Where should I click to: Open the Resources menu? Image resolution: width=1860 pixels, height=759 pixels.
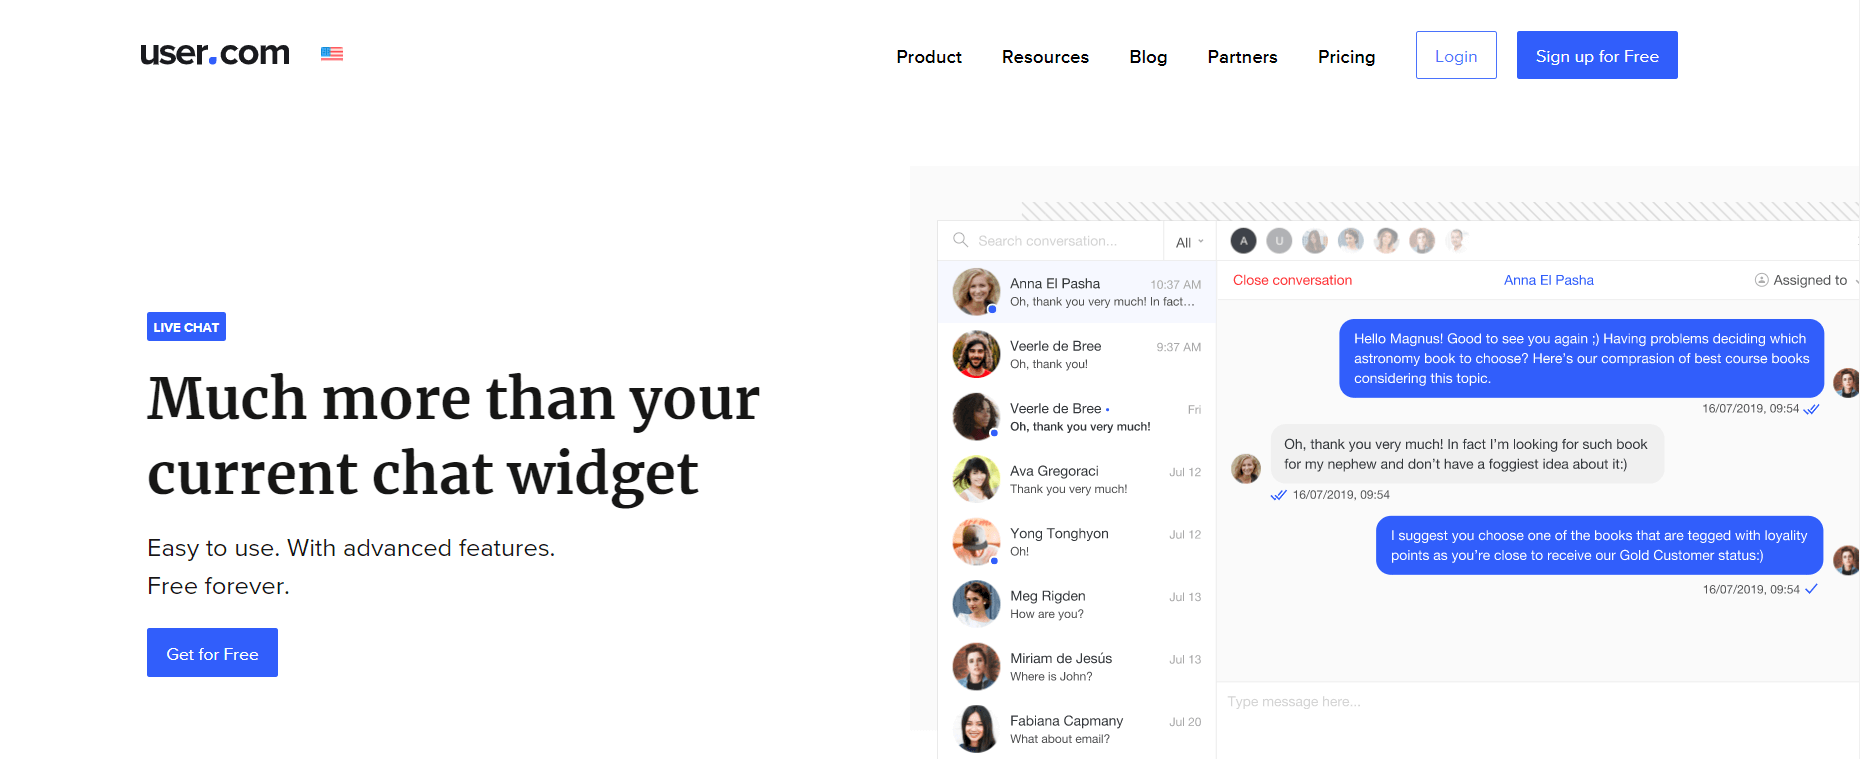click(x=1045, y=57)
